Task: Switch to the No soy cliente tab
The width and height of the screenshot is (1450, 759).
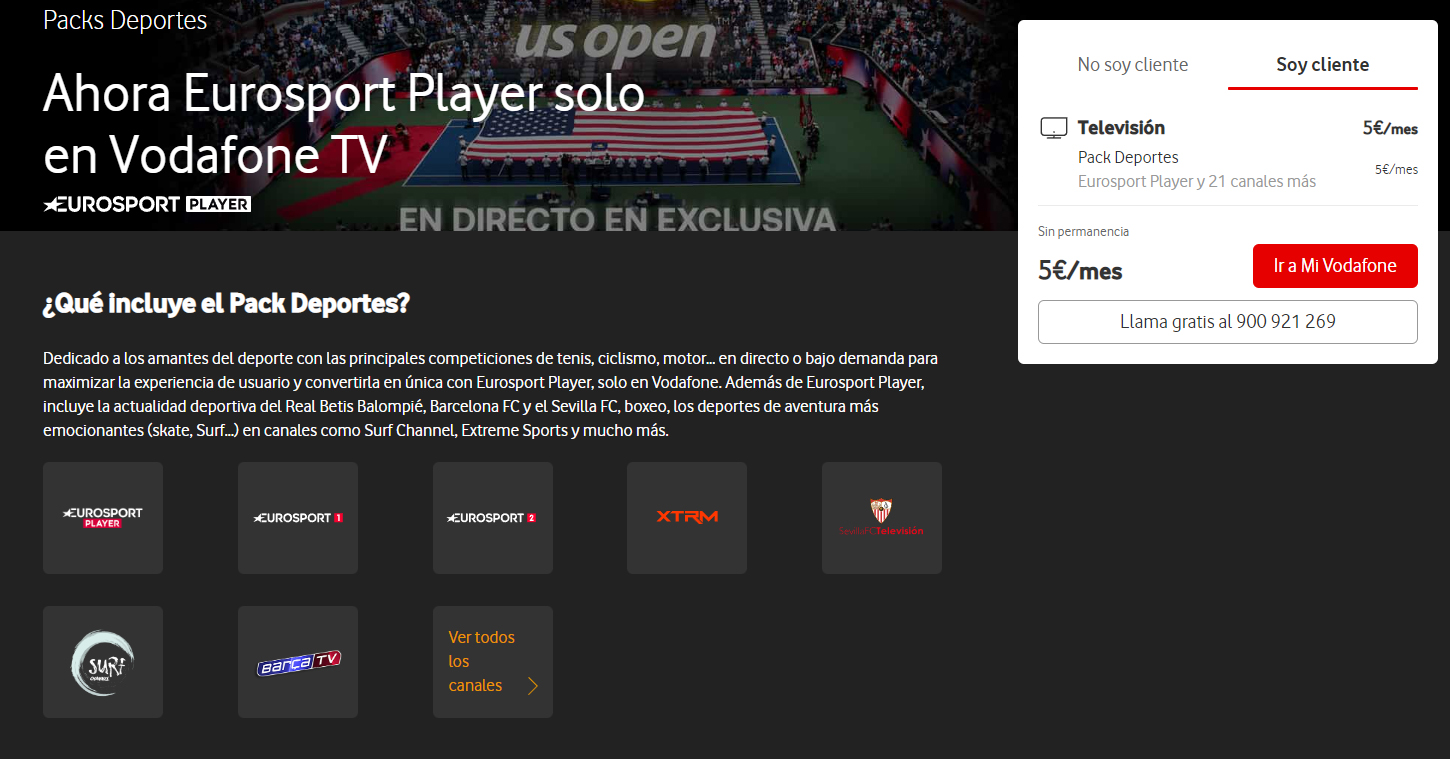Action: point(1133,65)
